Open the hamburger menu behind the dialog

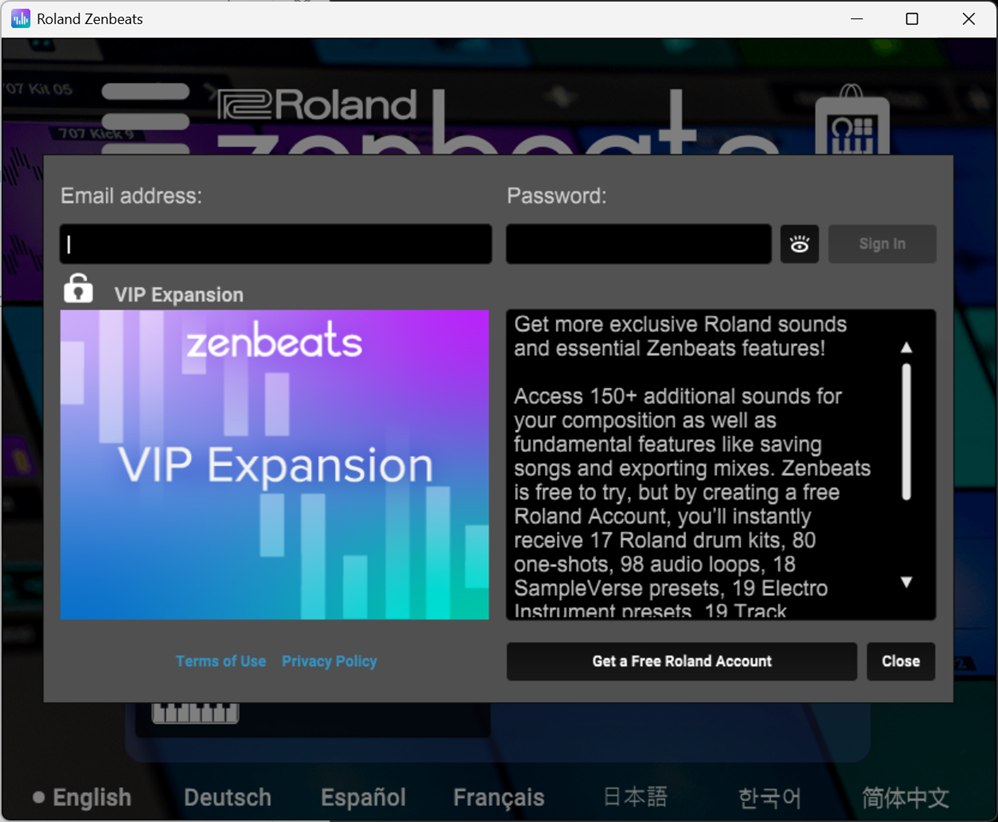point(146,120)
